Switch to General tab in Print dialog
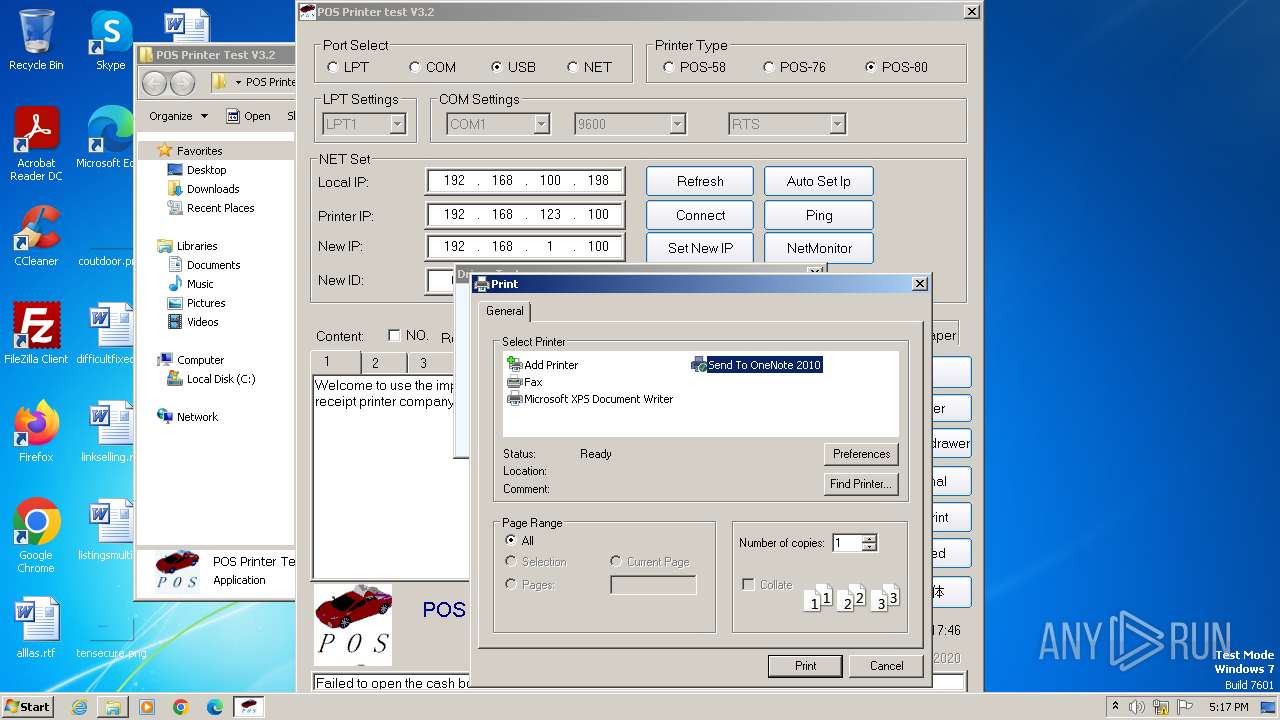Viewport: 1280px width, 720px height. coord(504,311)
